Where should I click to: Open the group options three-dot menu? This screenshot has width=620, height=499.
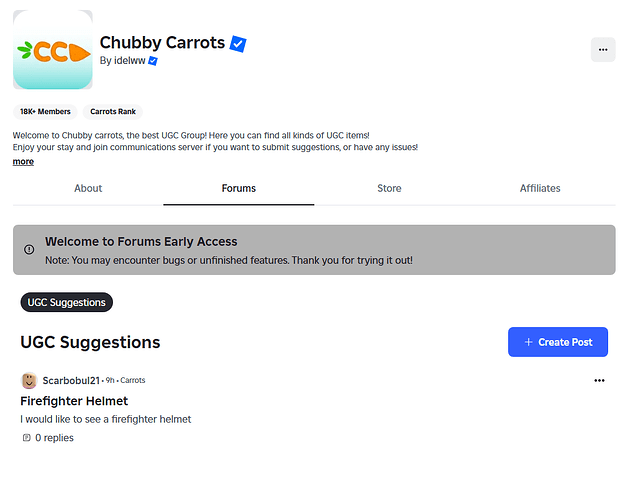pos(602,49)
